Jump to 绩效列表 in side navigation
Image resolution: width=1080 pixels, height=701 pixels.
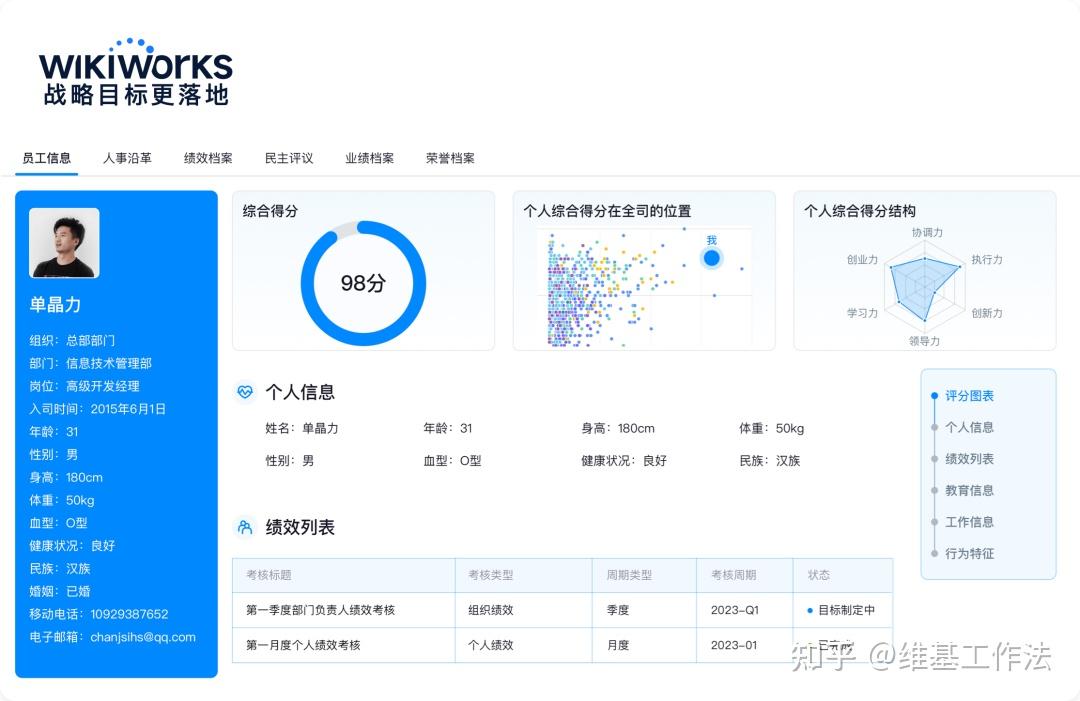969,459
